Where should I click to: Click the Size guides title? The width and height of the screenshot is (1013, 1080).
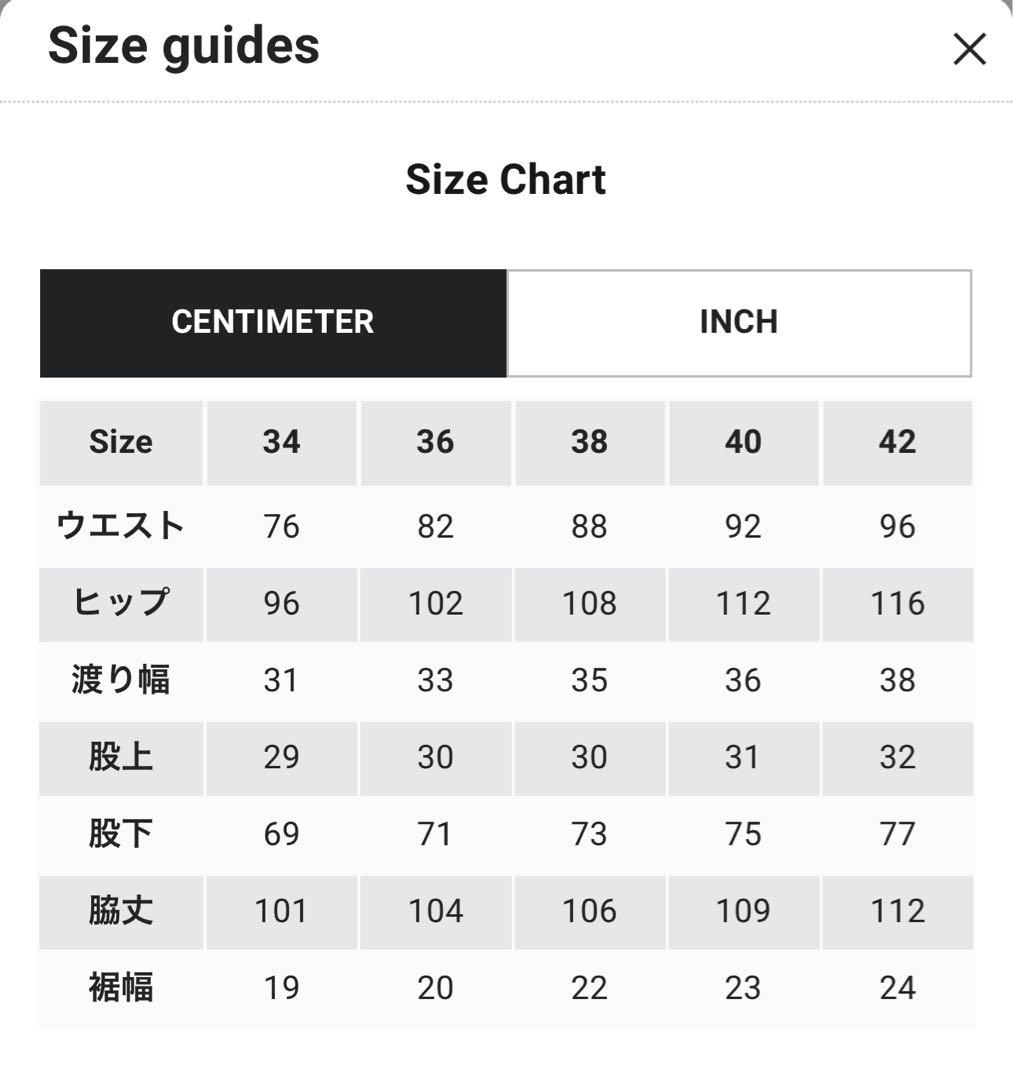click(184, 46)
